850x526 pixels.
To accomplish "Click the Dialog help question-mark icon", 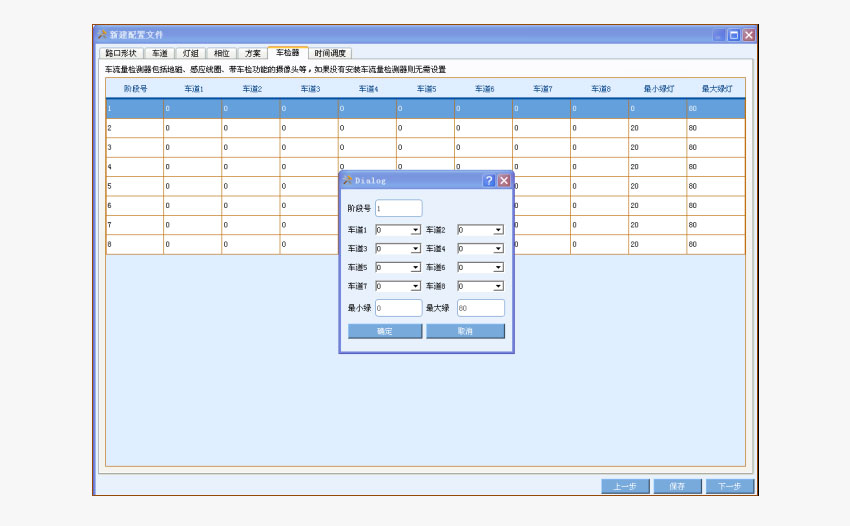I will (x=489, y=181).
